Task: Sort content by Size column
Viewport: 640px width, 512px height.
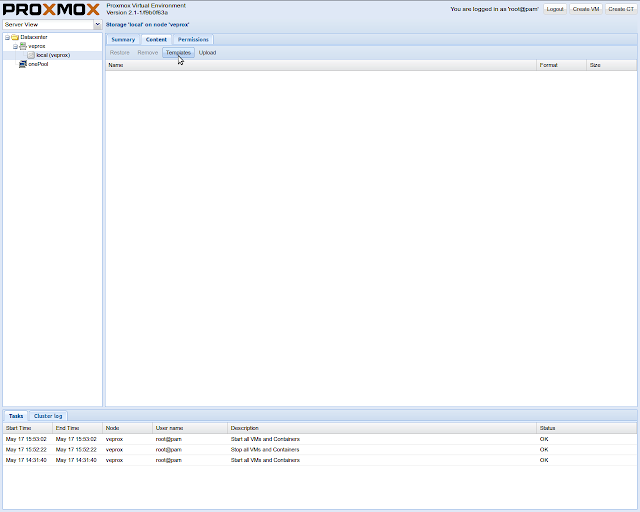Action: (x=611, y=65)
